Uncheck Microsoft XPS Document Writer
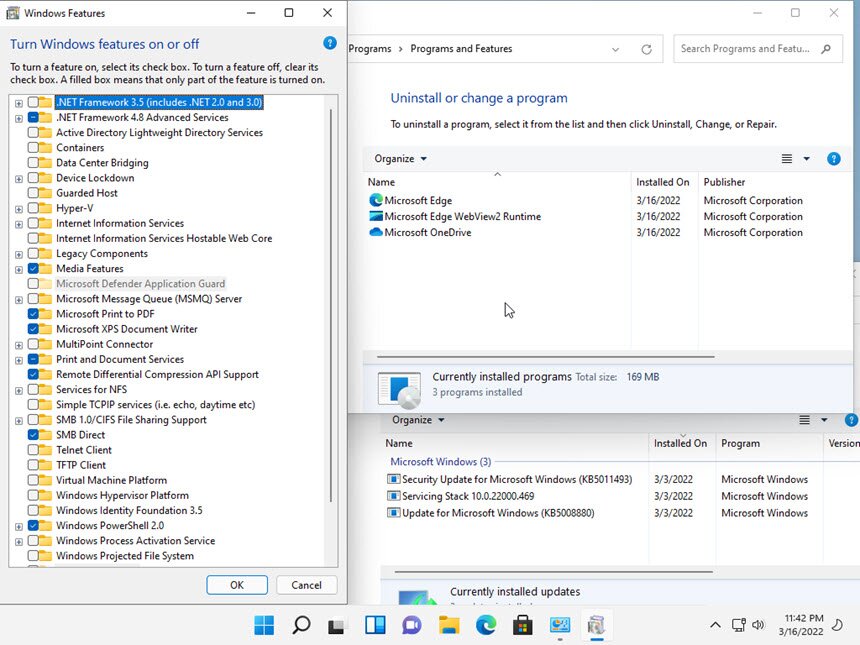This screenshot has height=645, width=860. [33, 329]
